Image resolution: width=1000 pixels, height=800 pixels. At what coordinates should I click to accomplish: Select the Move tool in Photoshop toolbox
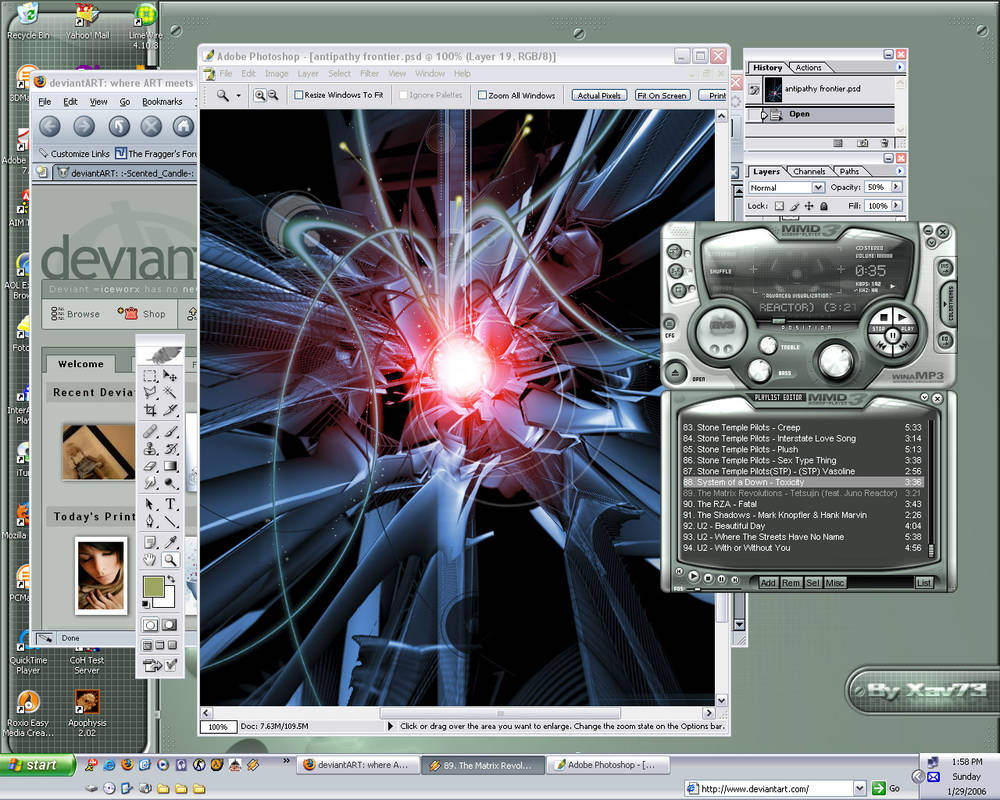pyautogui.click(x=170, y=376)
